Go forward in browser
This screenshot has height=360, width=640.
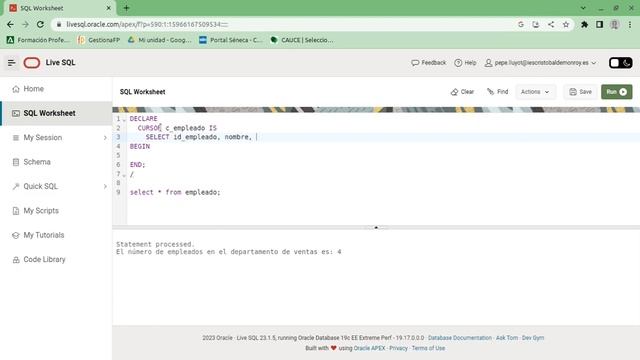(25, 24)
